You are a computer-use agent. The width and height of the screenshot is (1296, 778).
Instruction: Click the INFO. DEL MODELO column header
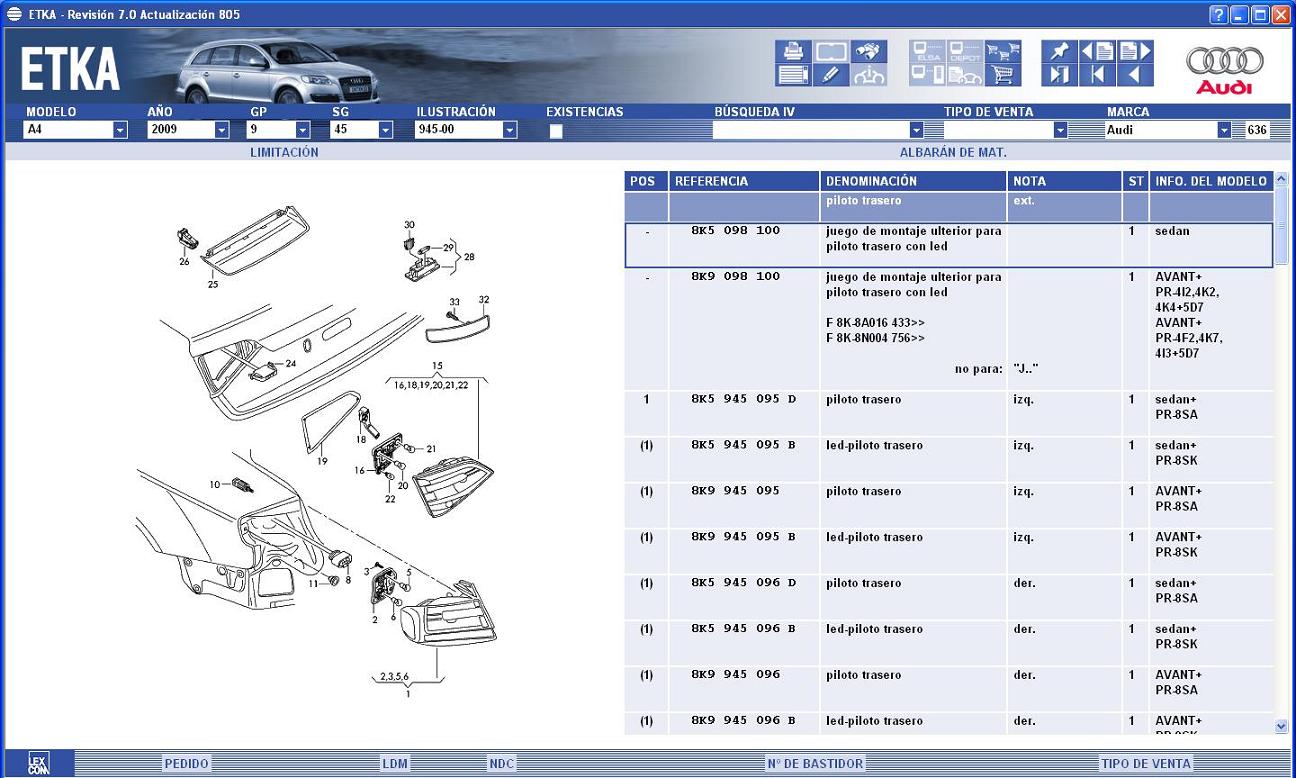tap(1211, 181)
